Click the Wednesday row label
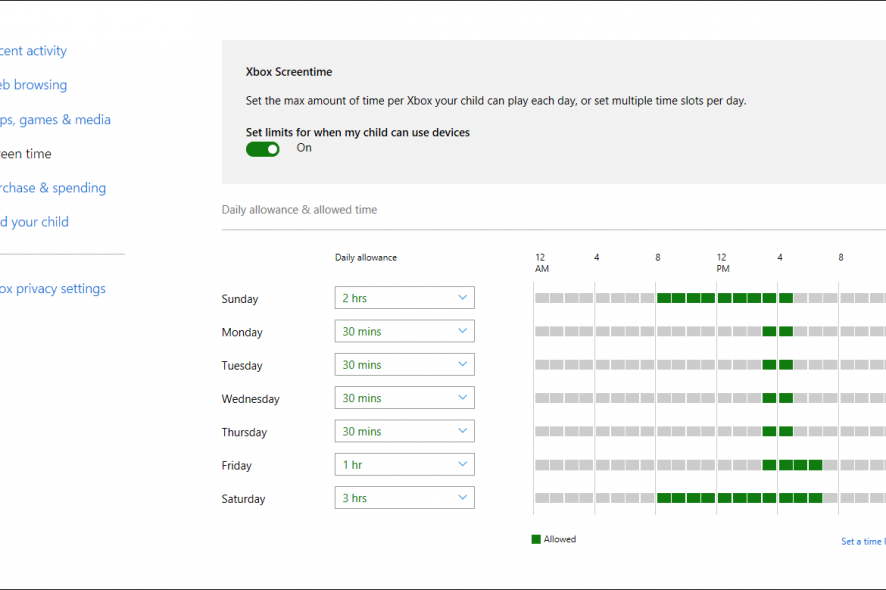The width and height of the screenshot is (886, 590). coord(250,399)
